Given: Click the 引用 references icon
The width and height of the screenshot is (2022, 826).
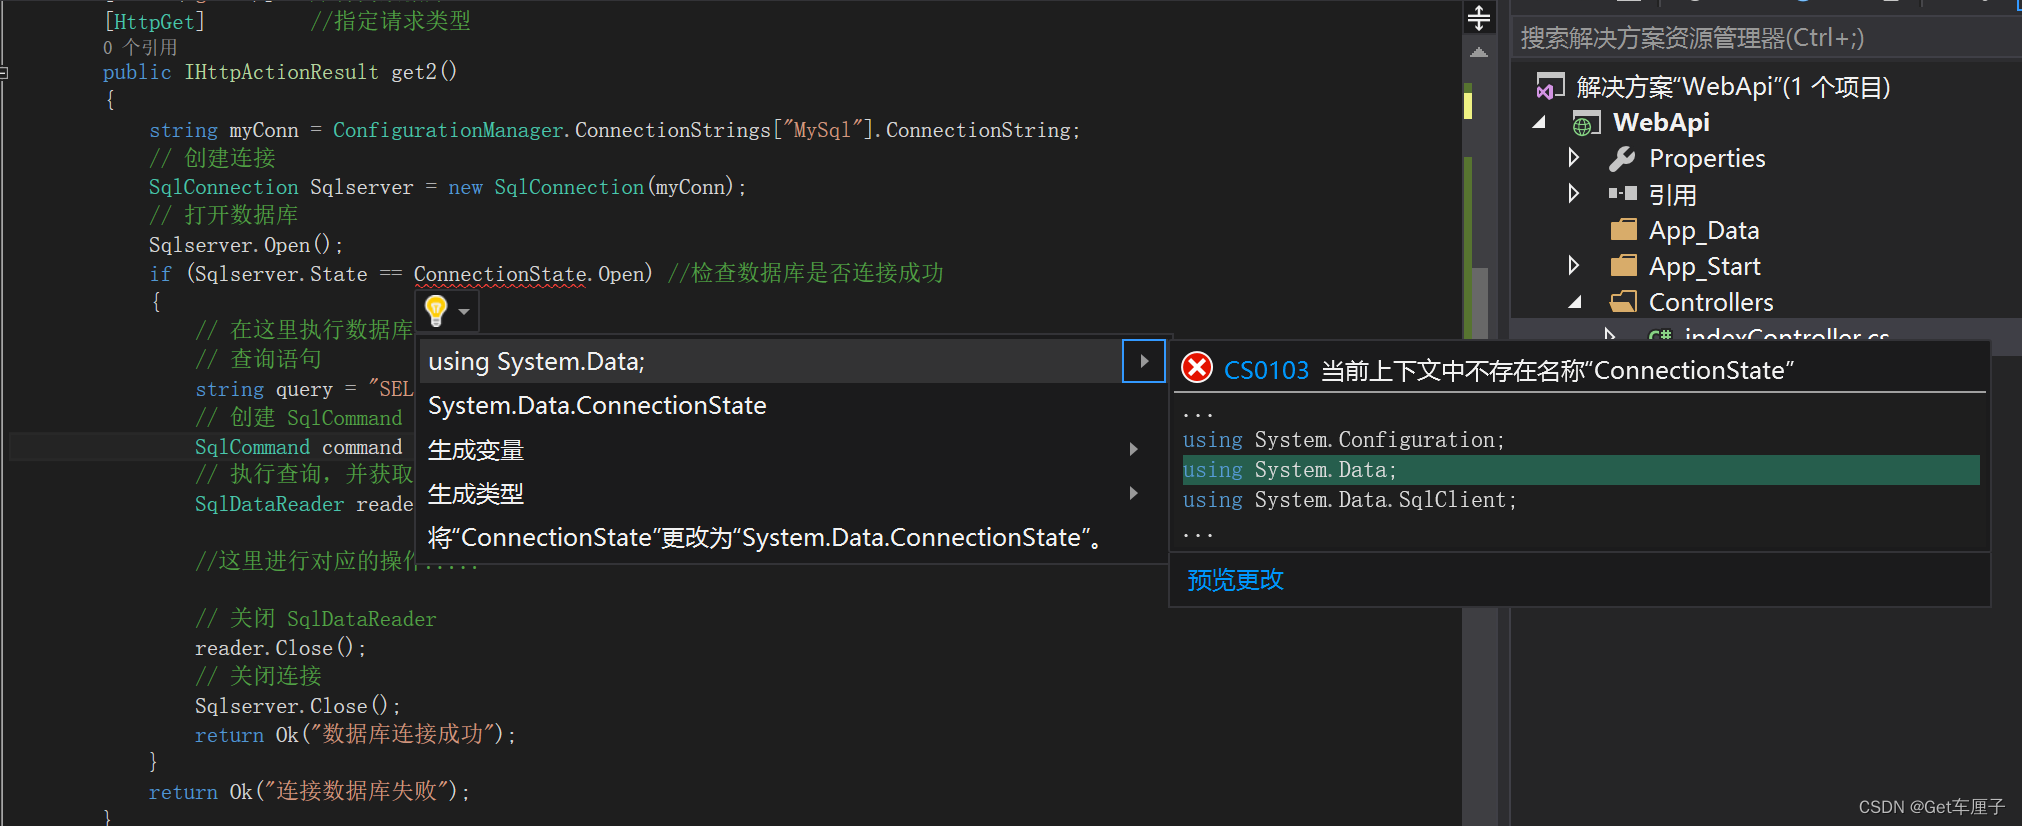Looking at the screenshot, I should coord(1622,193).
